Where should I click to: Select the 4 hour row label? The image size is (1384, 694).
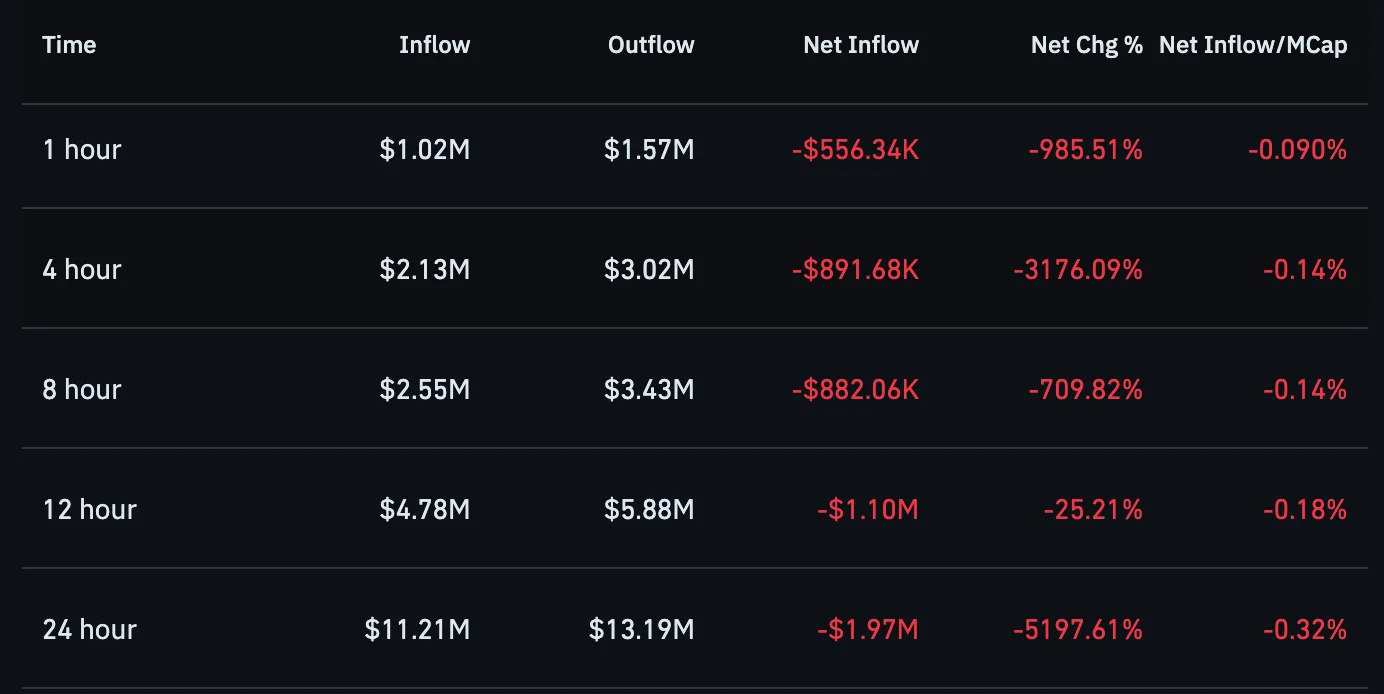tap(82, 270)
